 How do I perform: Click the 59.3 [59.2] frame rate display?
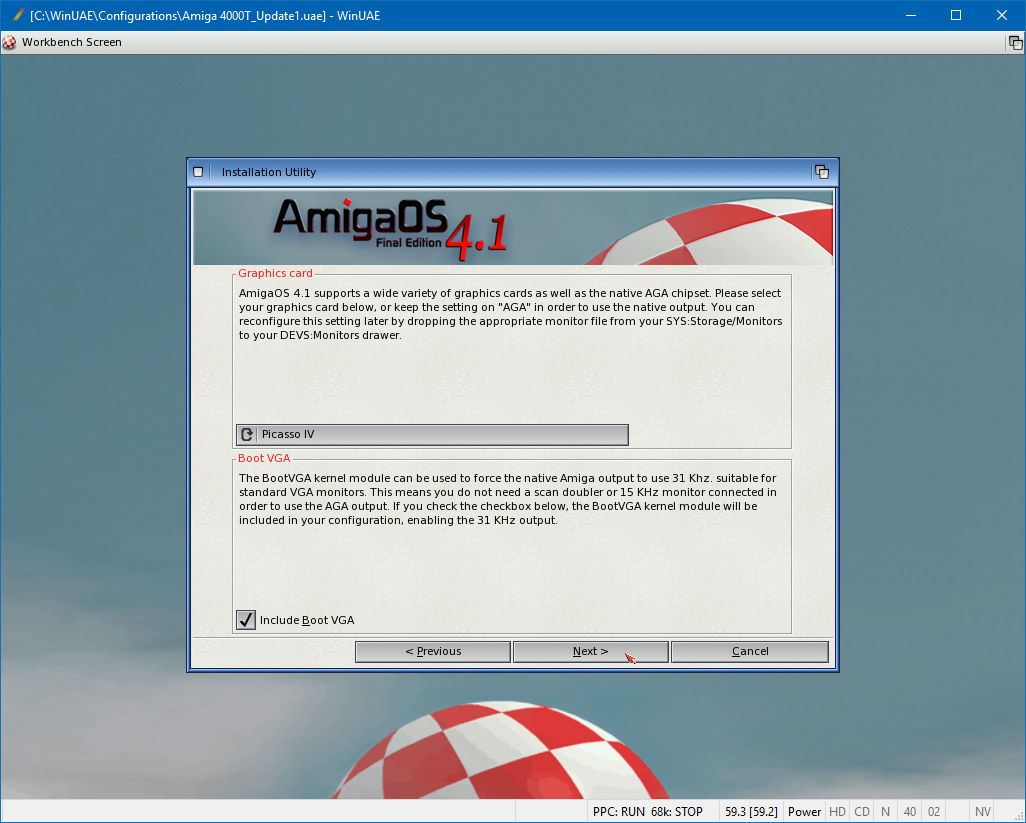click(x=752, y=812)
